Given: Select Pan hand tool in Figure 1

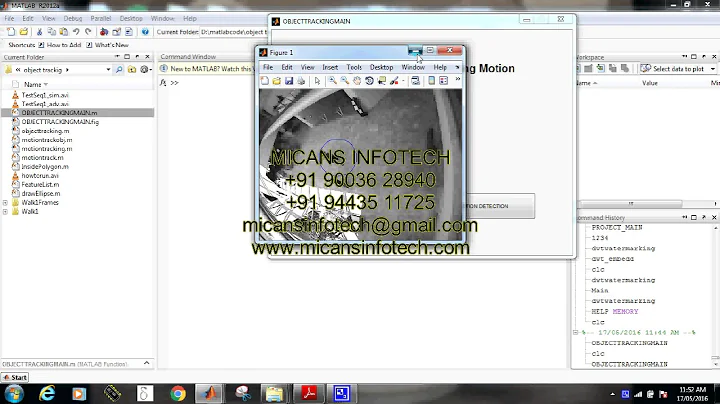Looking at the screenshot, I should (x=357, y=81).
